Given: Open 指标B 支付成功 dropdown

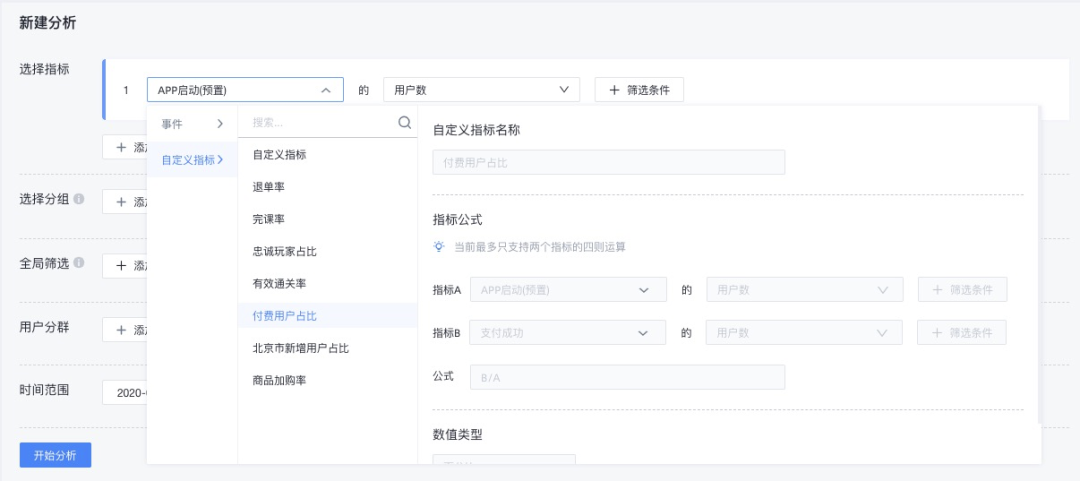Looking at the screenshot, I should pos(568,333).
